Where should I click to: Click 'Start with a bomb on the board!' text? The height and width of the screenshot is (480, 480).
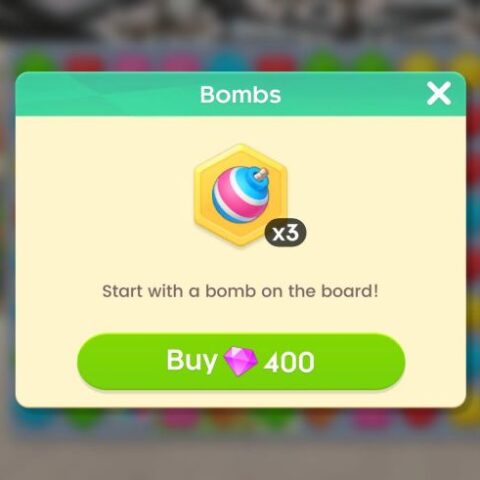[240, 291]
